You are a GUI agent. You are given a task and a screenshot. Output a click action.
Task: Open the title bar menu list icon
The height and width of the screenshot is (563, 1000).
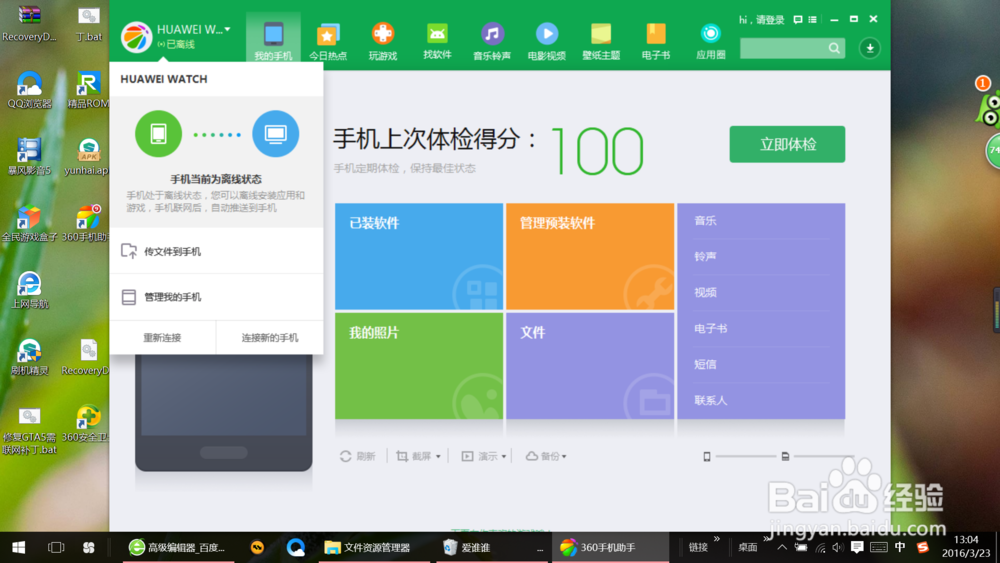click(x=812, y=20)
